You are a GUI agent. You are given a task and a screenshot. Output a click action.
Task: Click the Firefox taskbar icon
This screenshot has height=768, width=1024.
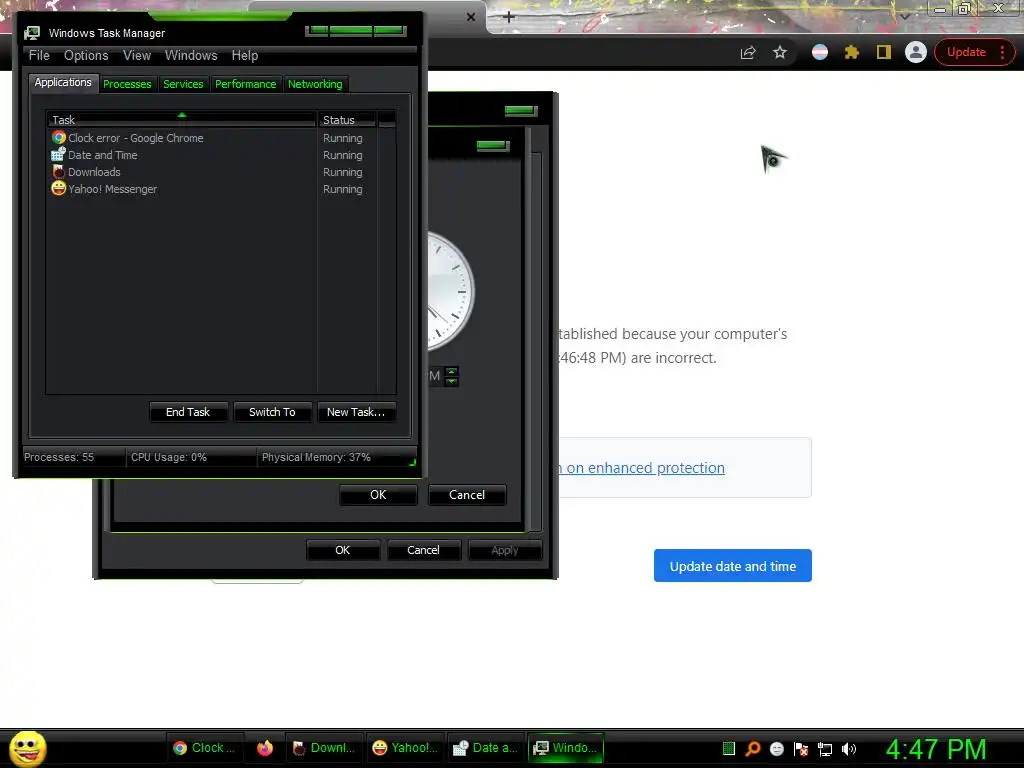pyautogui.click(x=264, y=748)
